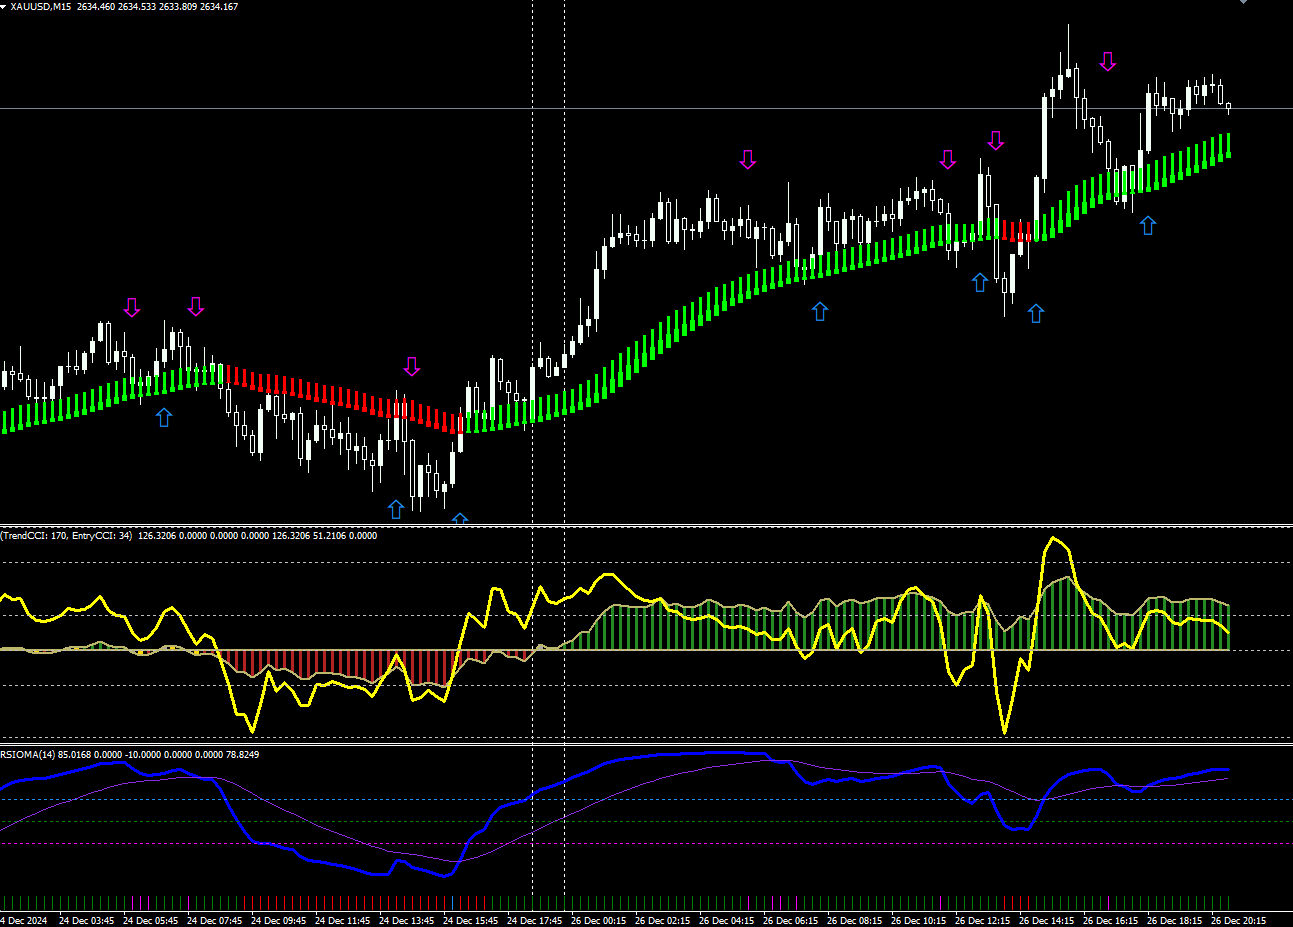Click magenta sell arrow above 24 Dec 13:45

coord(412,366)
